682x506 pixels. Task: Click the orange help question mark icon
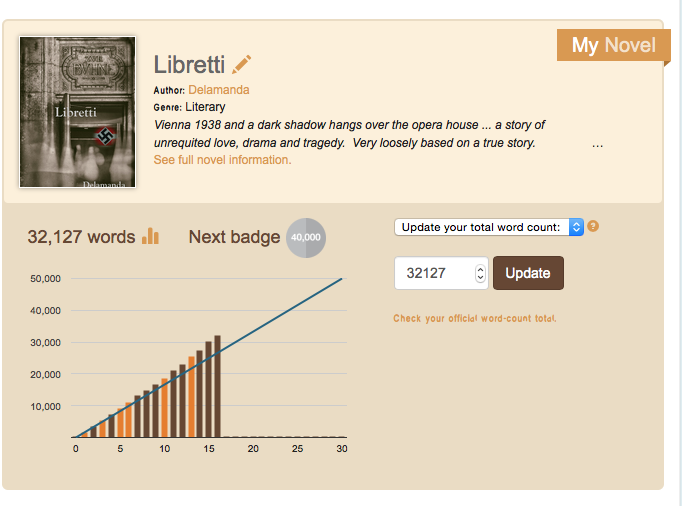[x=593, y=226]
